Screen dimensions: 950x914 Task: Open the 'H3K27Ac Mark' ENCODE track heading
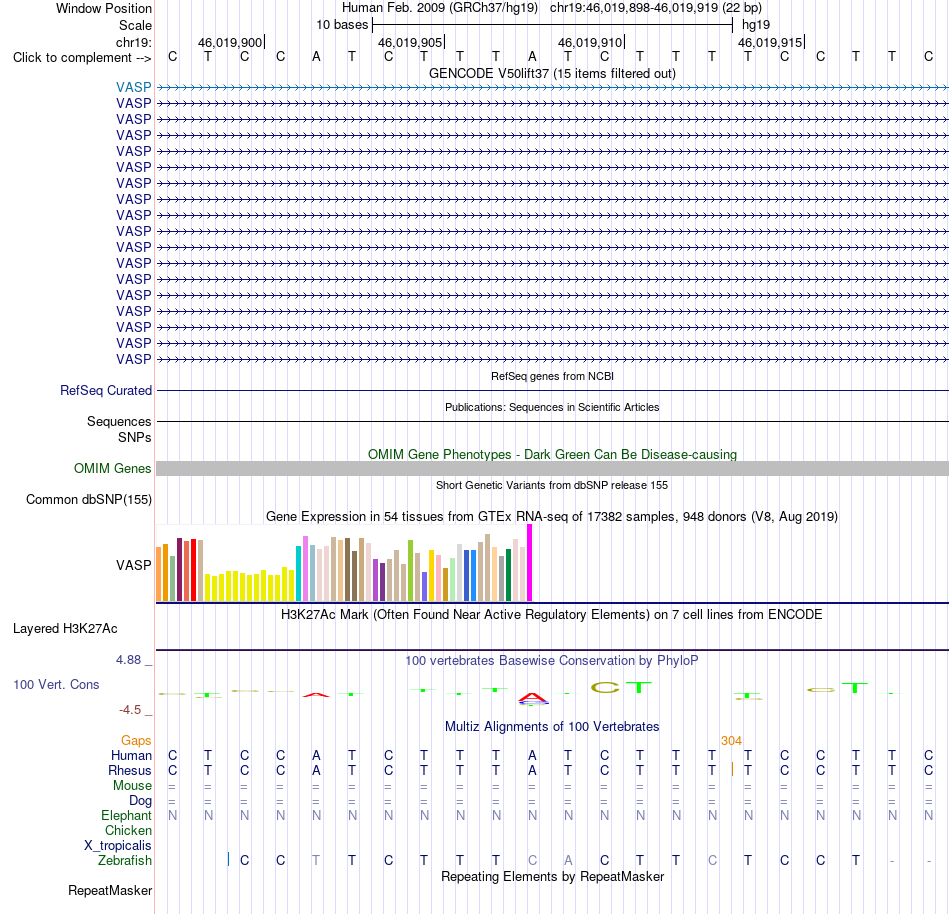point(552,615)
